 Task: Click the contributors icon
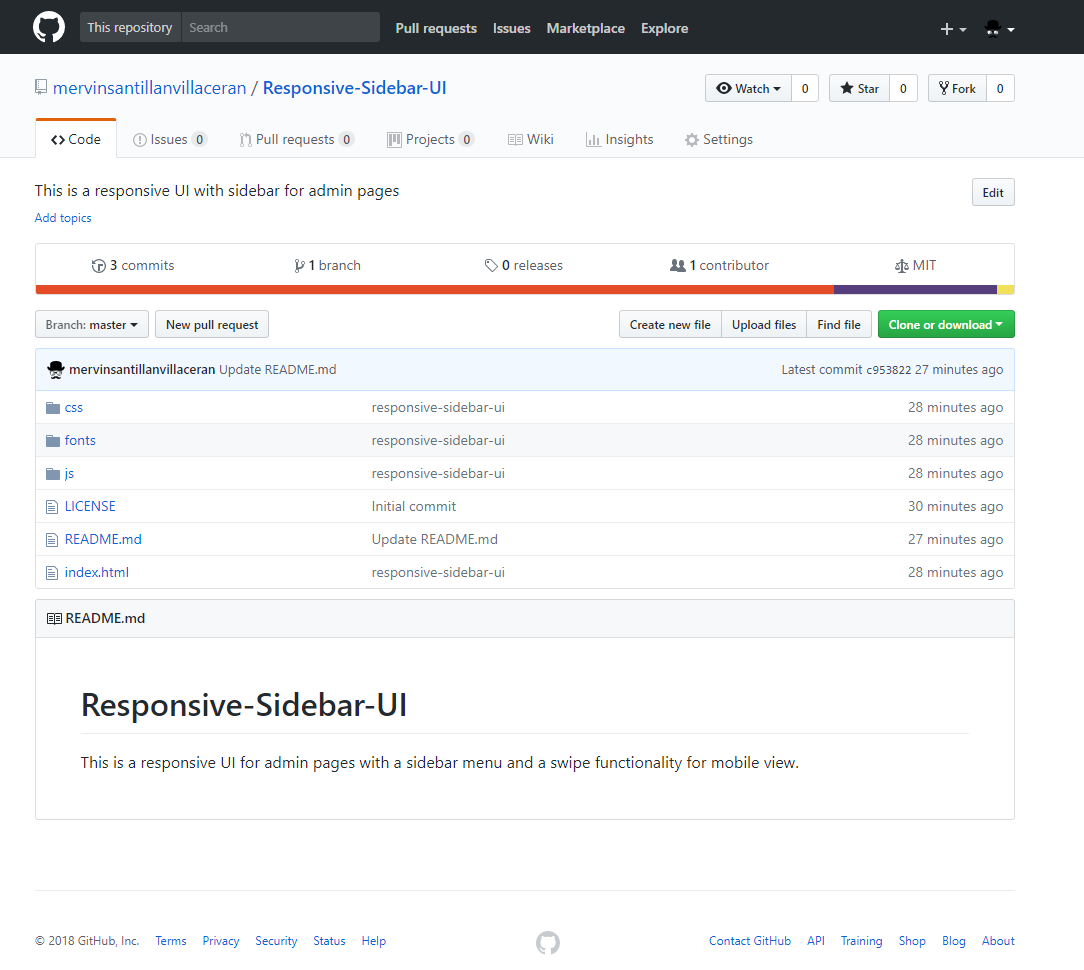coord(679,265)
